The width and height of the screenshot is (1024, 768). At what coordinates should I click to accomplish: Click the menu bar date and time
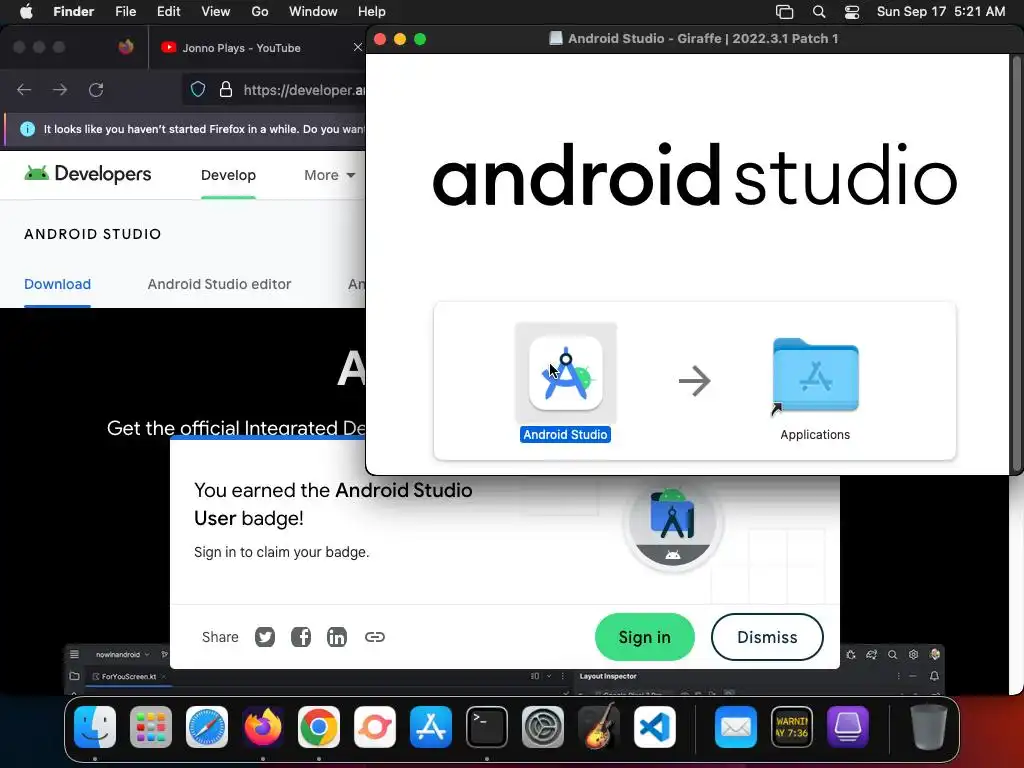(x=940, y=12)
